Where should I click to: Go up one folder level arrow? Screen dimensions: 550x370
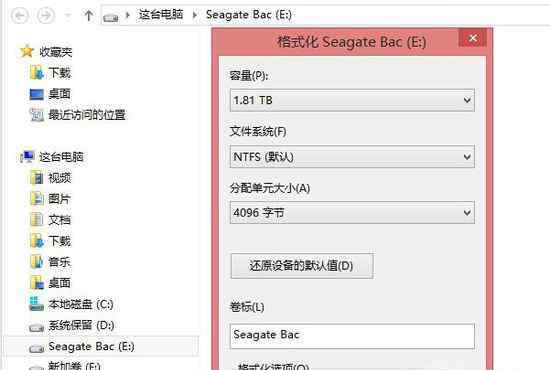tap(88, 15)
